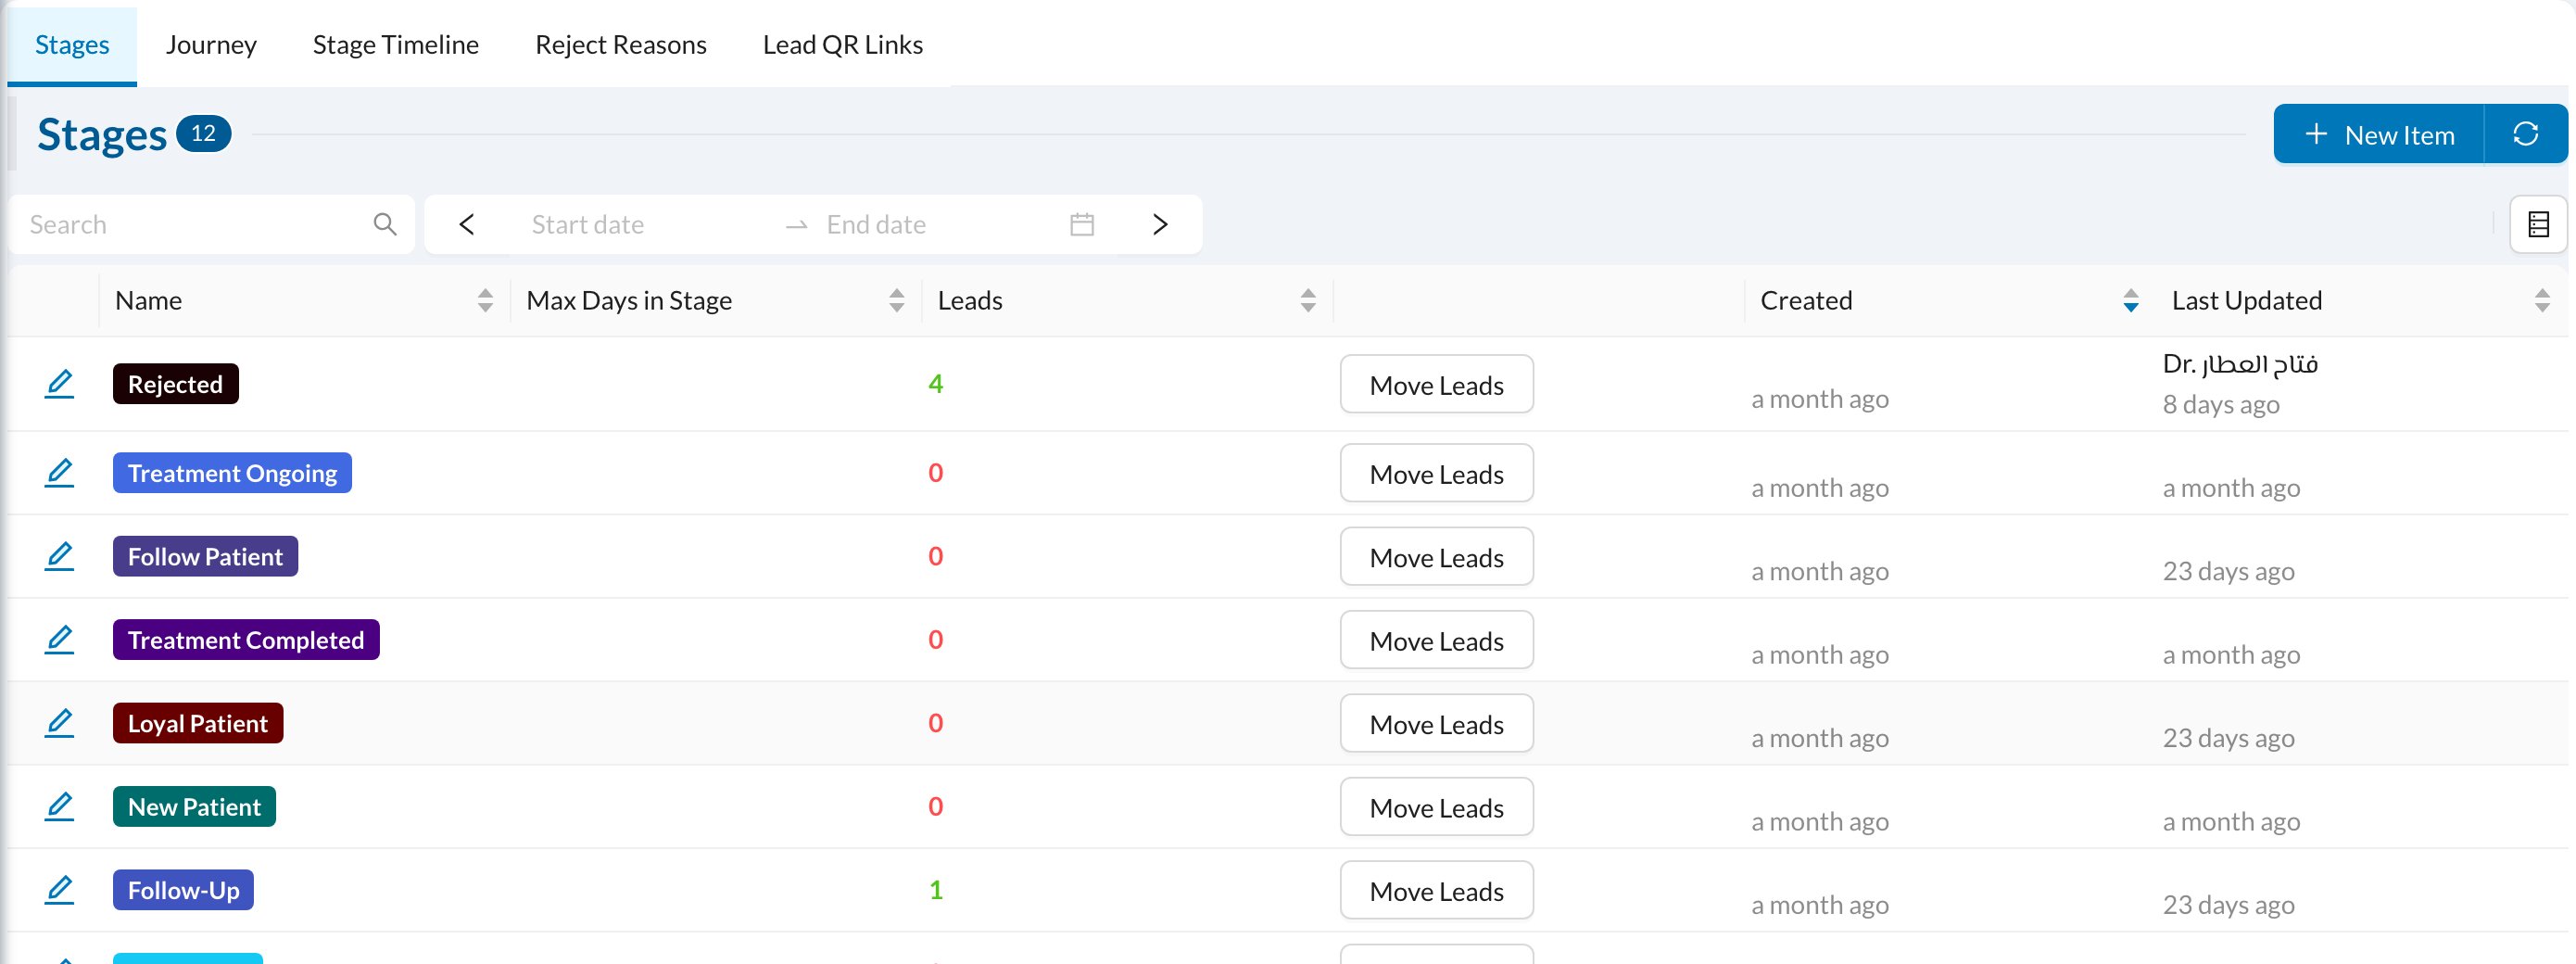The image size is (2576, 964).
Task: Move Leads from New Patient
Action: click(1436, 807)
